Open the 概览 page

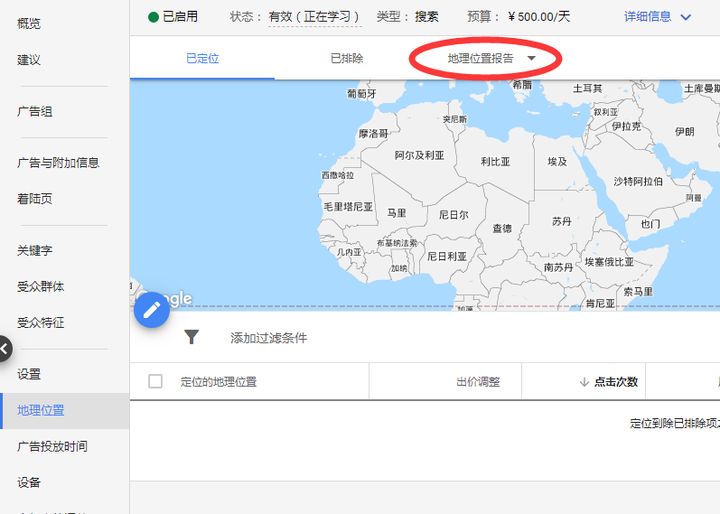click(28, 23)
